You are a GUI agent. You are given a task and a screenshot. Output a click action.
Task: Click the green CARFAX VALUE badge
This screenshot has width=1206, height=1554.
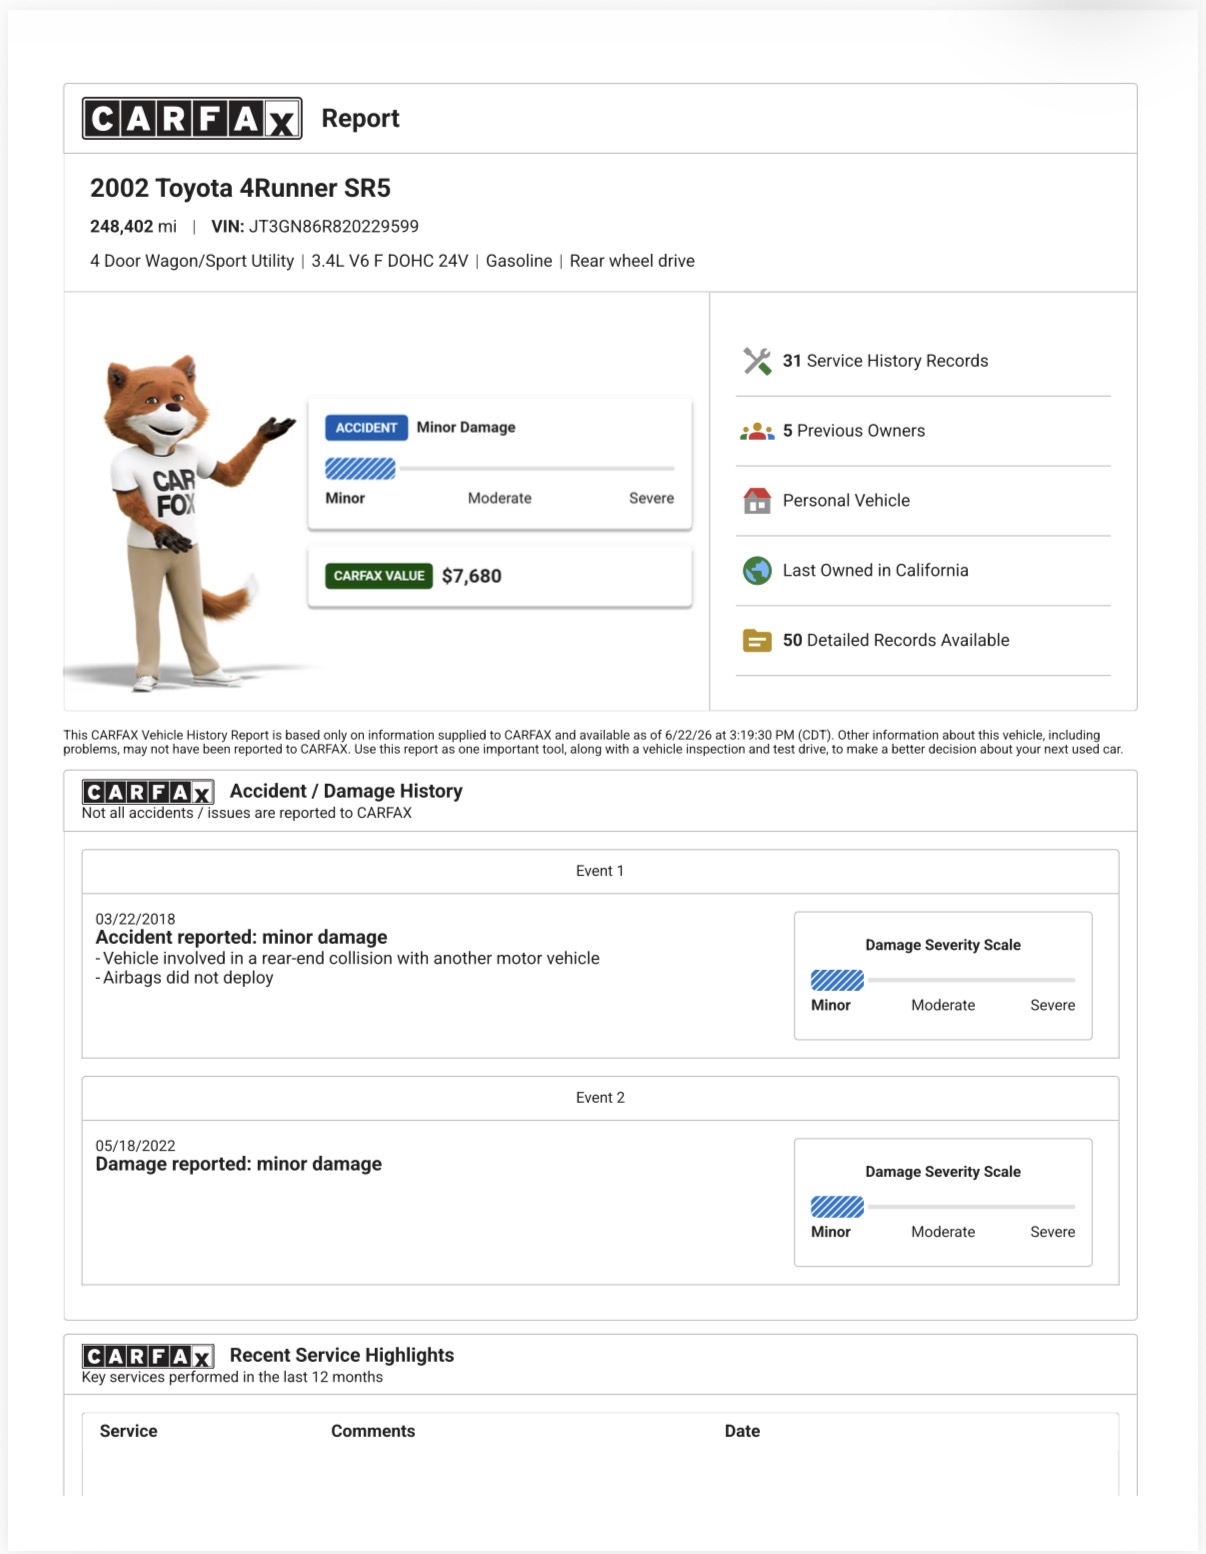379,576
